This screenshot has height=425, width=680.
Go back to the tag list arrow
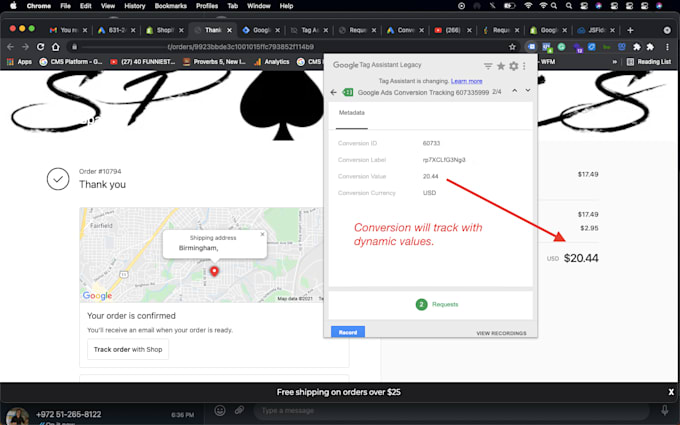pyautogui.click(x=333, y=92)
